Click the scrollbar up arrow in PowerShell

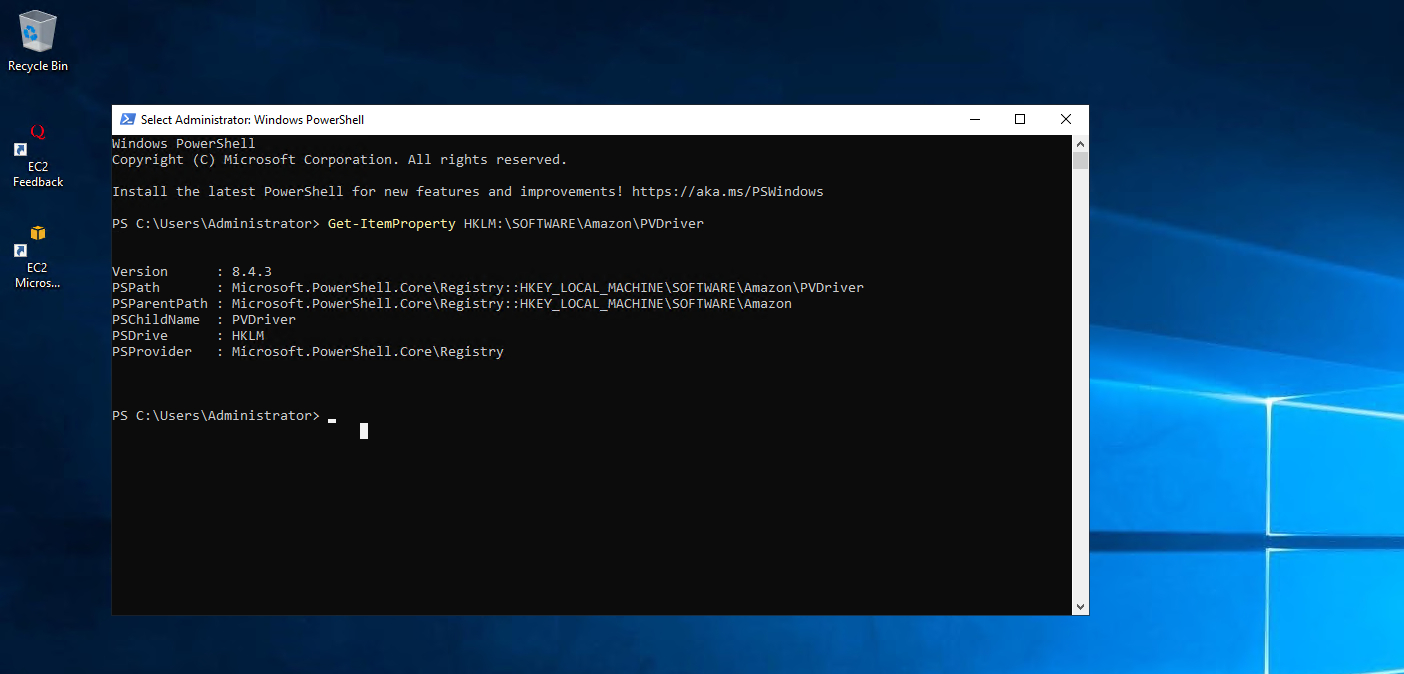tap(1080, 143)
